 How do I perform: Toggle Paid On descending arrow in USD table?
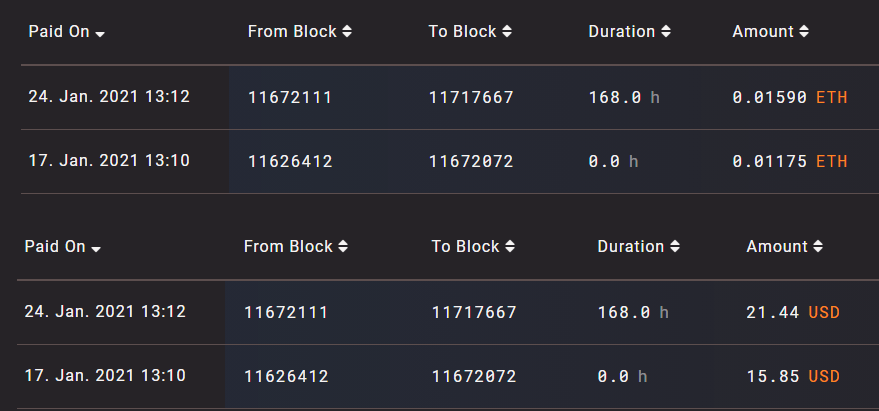click(96, 248)
